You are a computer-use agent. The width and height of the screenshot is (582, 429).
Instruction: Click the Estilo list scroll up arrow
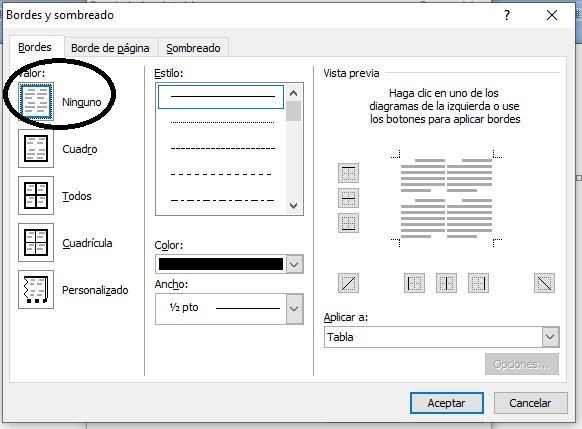[294, 93]
